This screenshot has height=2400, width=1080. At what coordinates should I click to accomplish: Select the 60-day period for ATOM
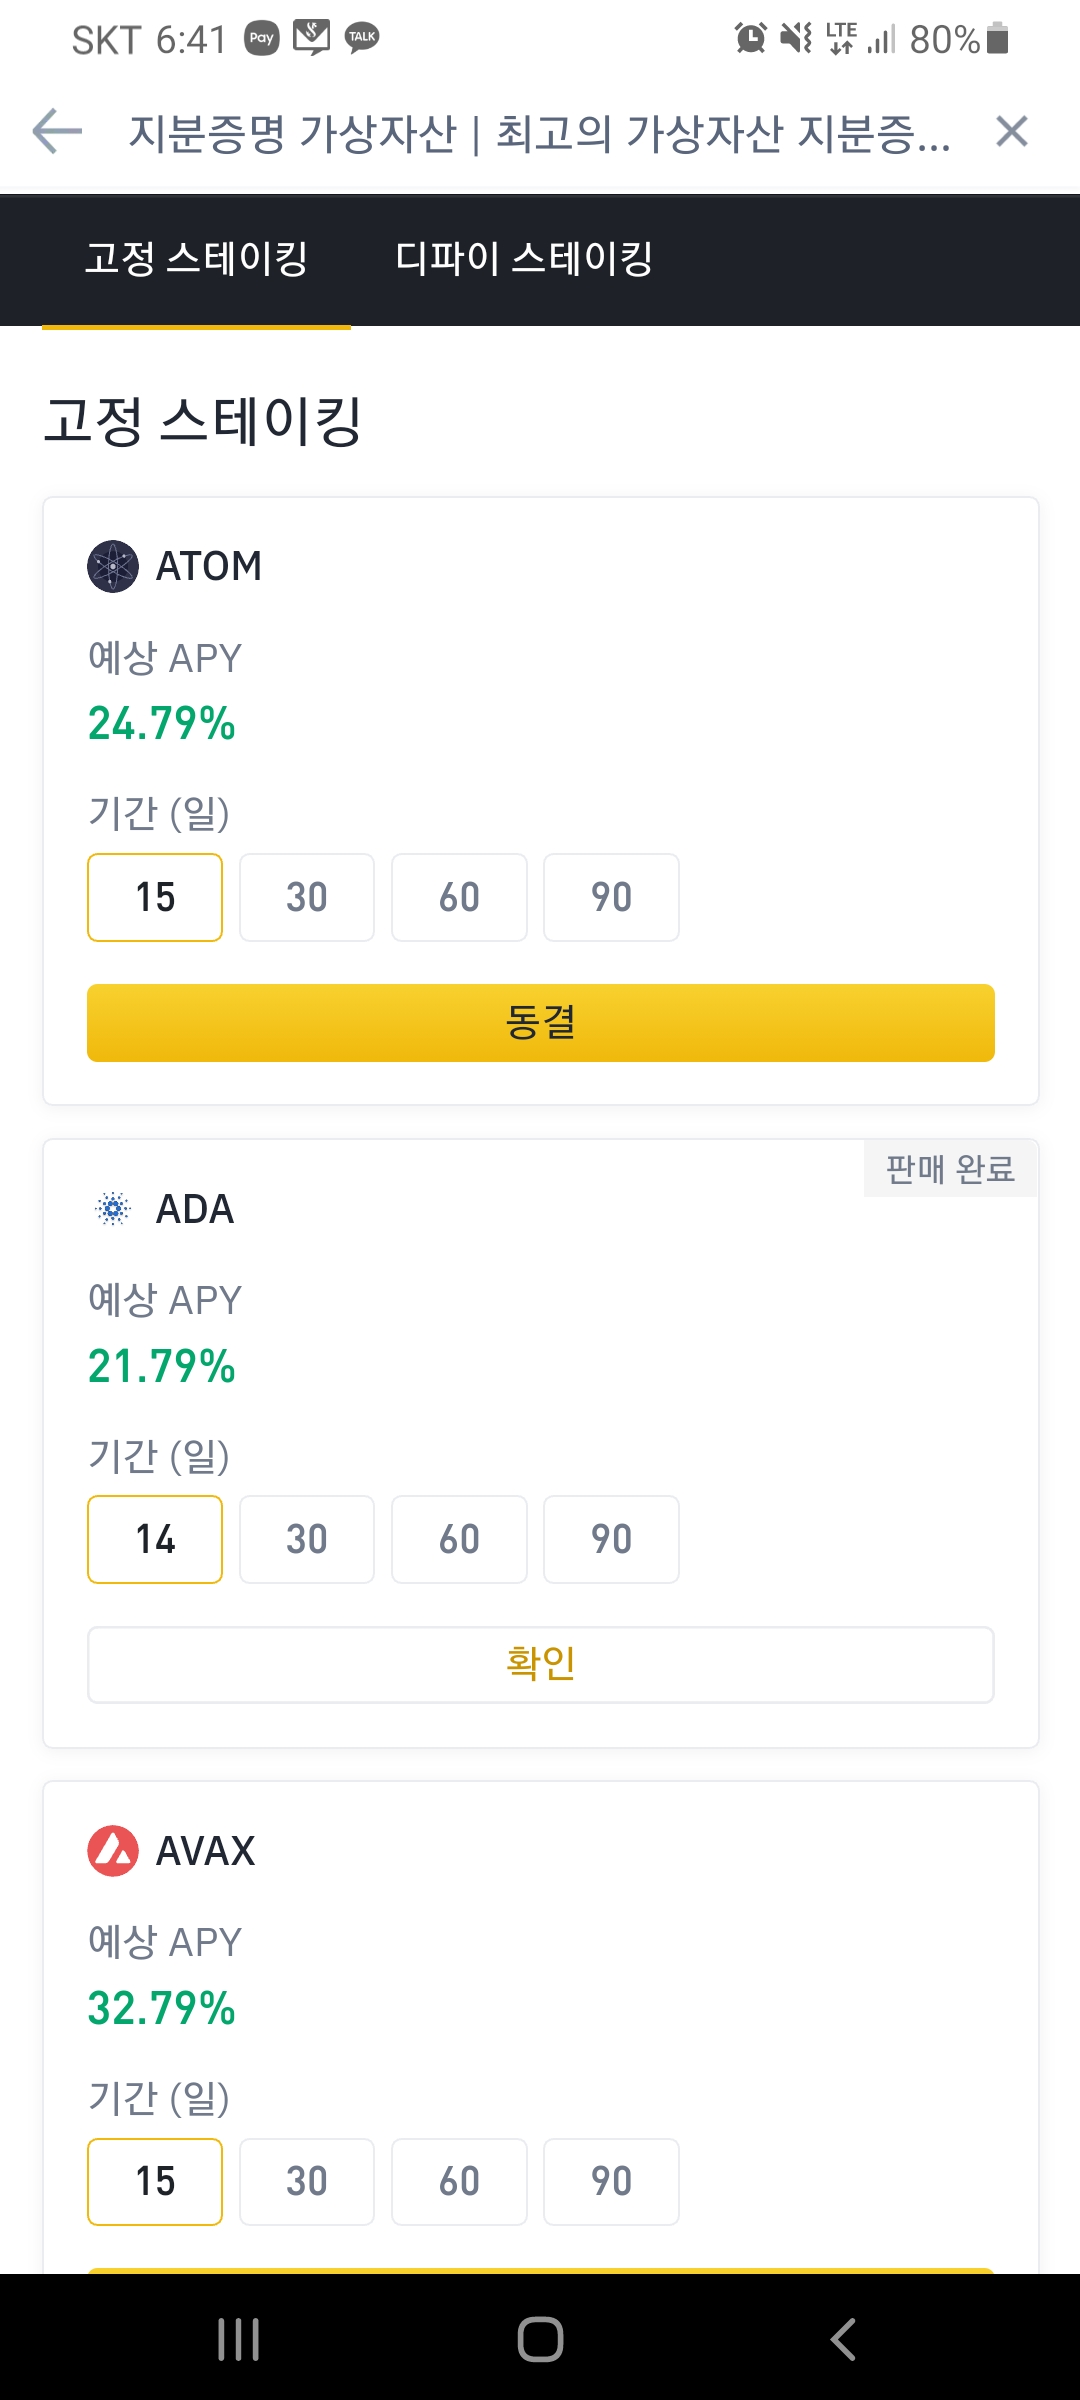(x=459, y=897)
